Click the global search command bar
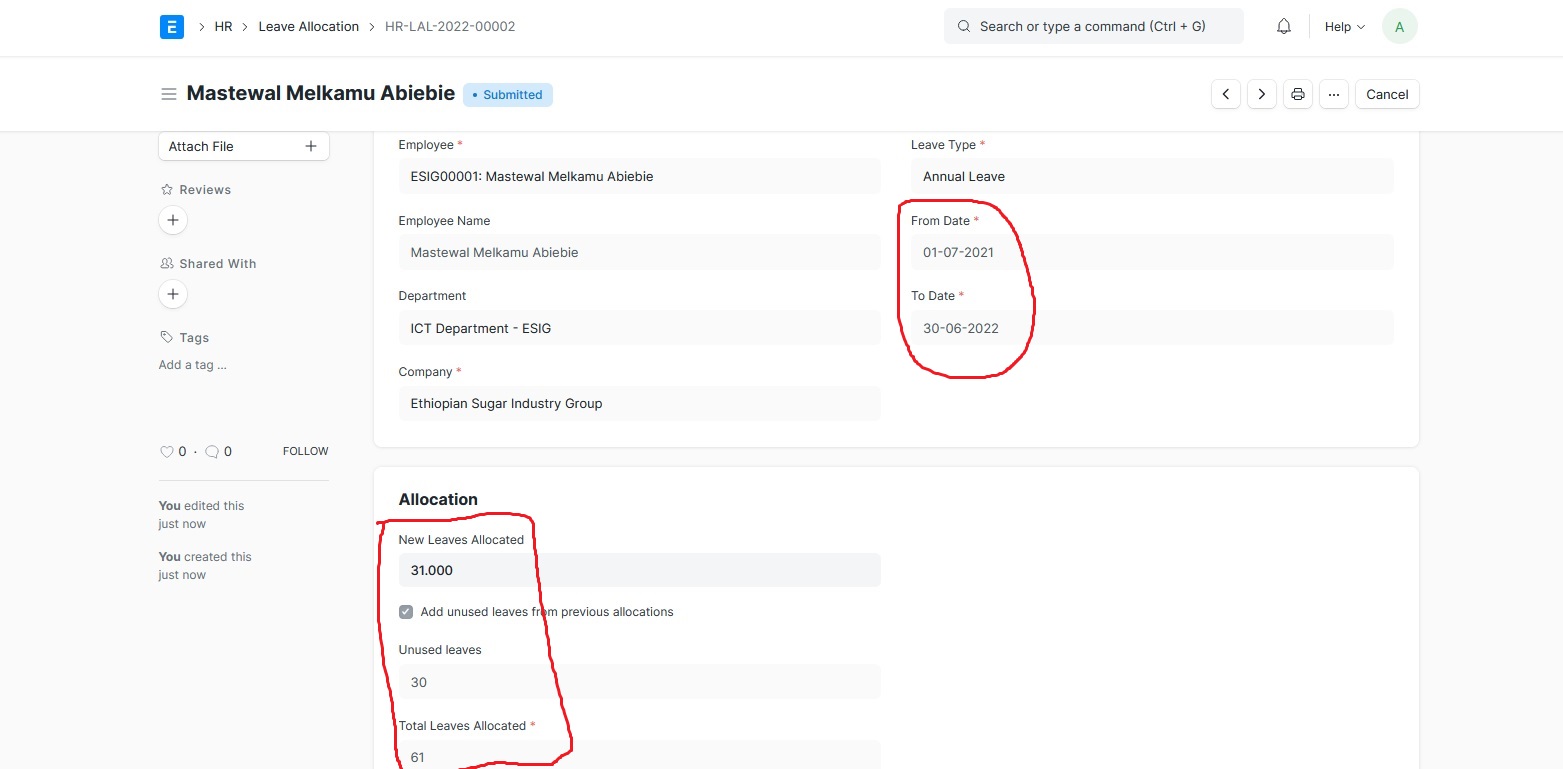The image size is (1563, 769). (x=1093, y=26)
